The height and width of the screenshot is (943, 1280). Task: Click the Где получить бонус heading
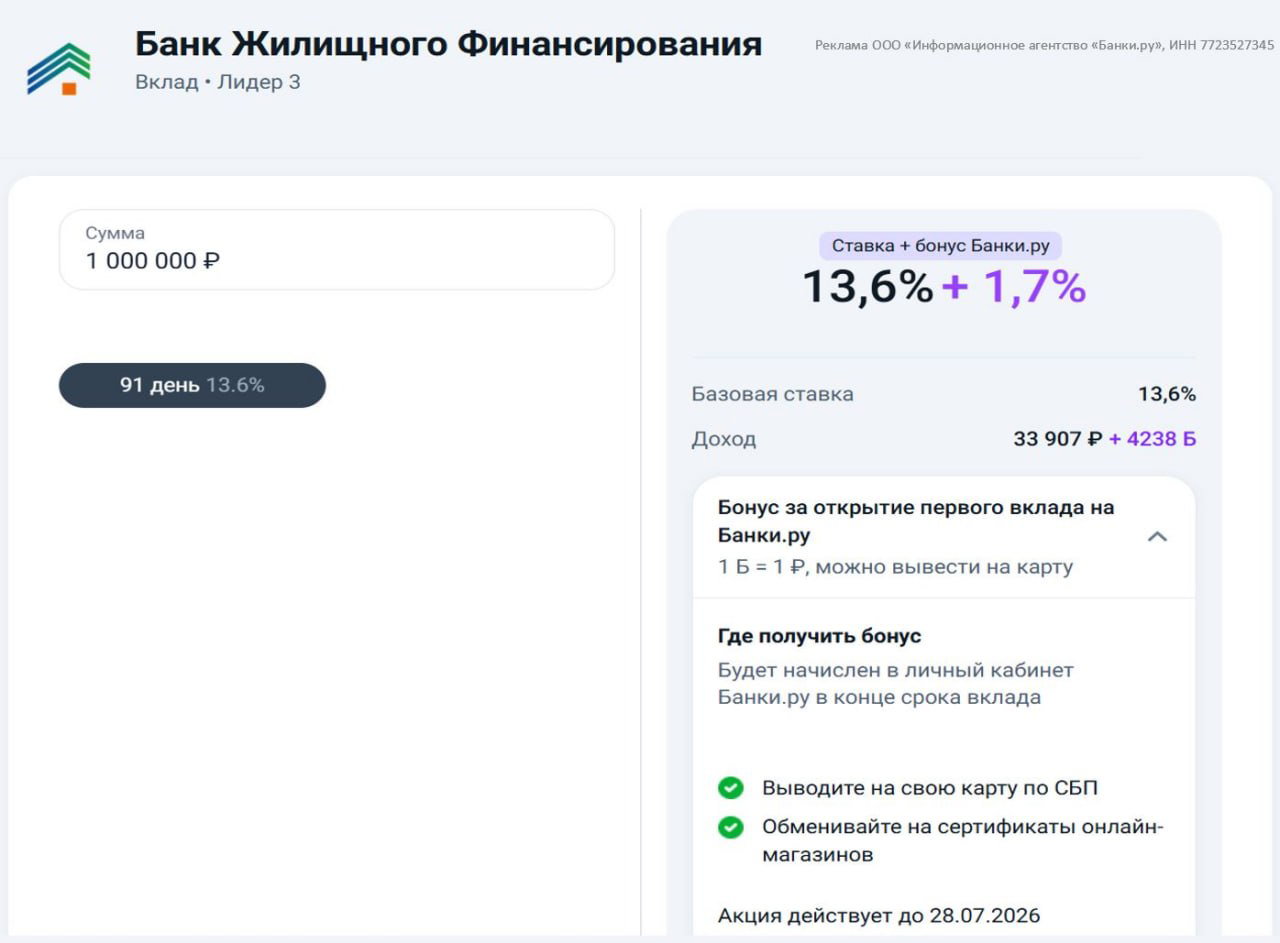click(x=820, y=636)
